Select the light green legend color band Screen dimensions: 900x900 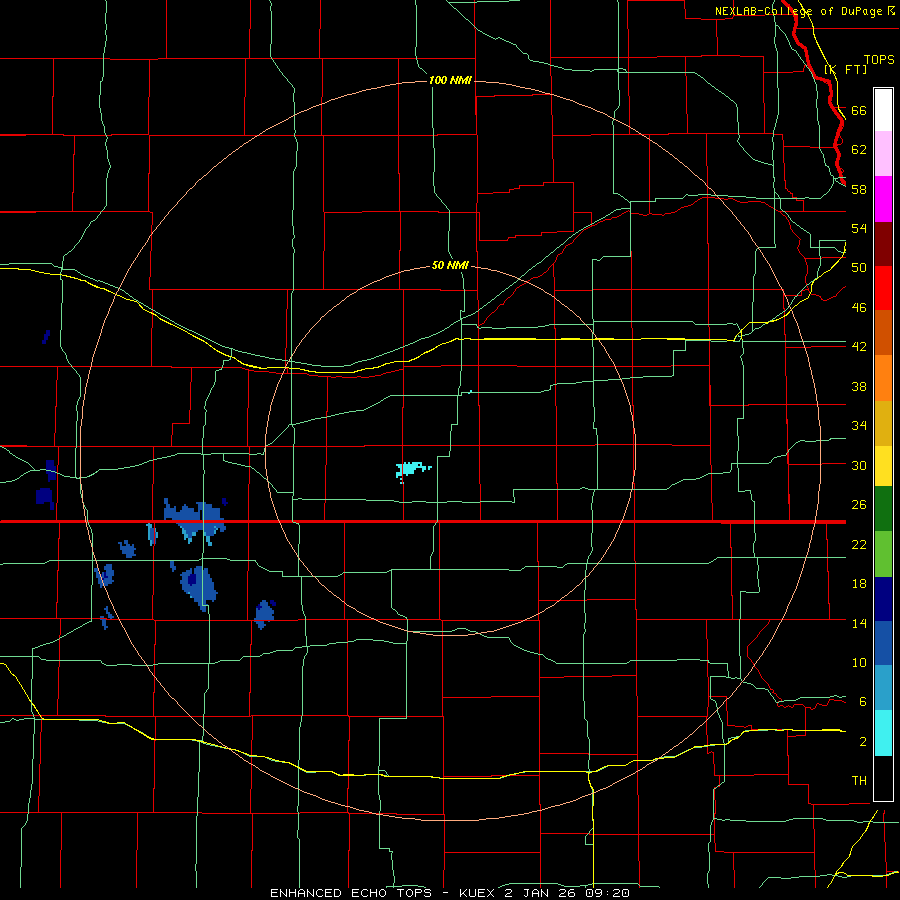click(883, 554)
